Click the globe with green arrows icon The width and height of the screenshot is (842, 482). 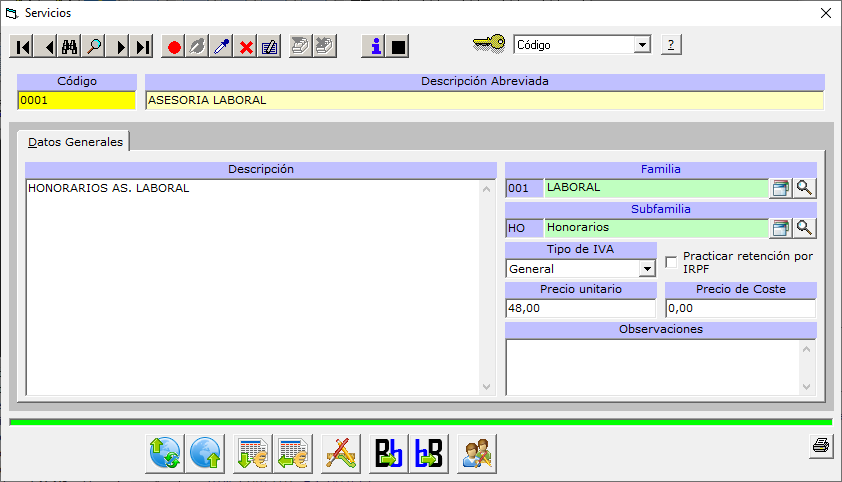click(x=165, y=454)
